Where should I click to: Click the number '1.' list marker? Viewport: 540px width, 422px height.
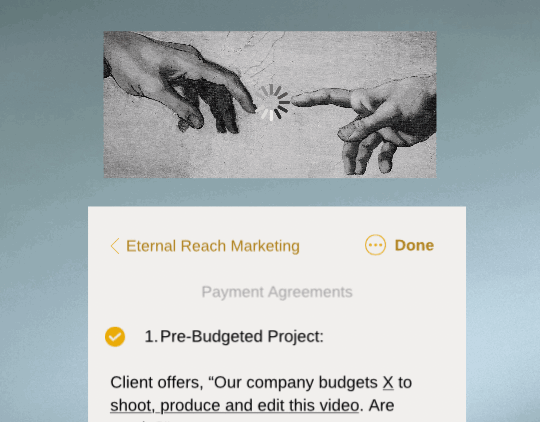[x=151, y=337]
